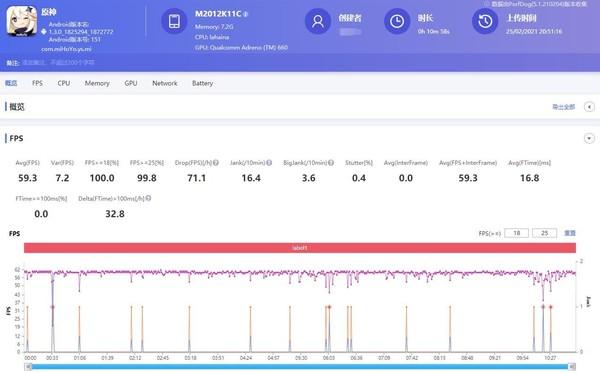600x373 pixels.
Task: Click the Avg(FTime) value 16.8
Action: tap(530, 178)
